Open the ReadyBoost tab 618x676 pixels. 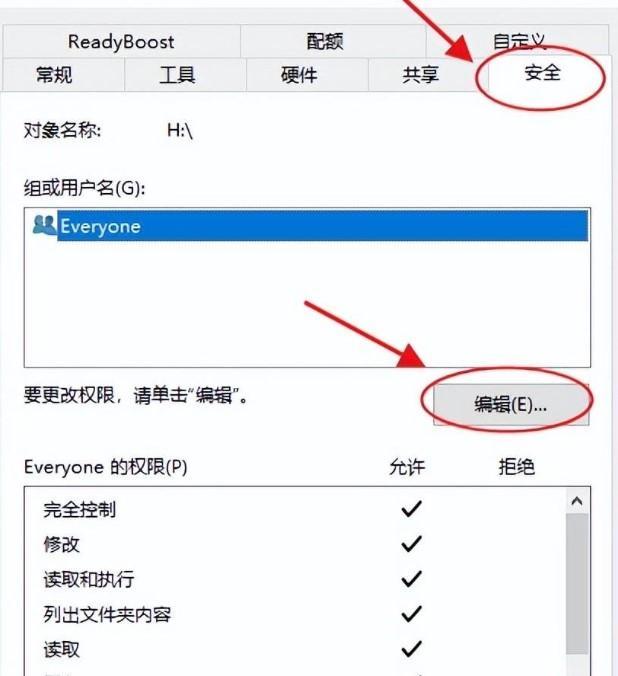click(x=121, y=41)
